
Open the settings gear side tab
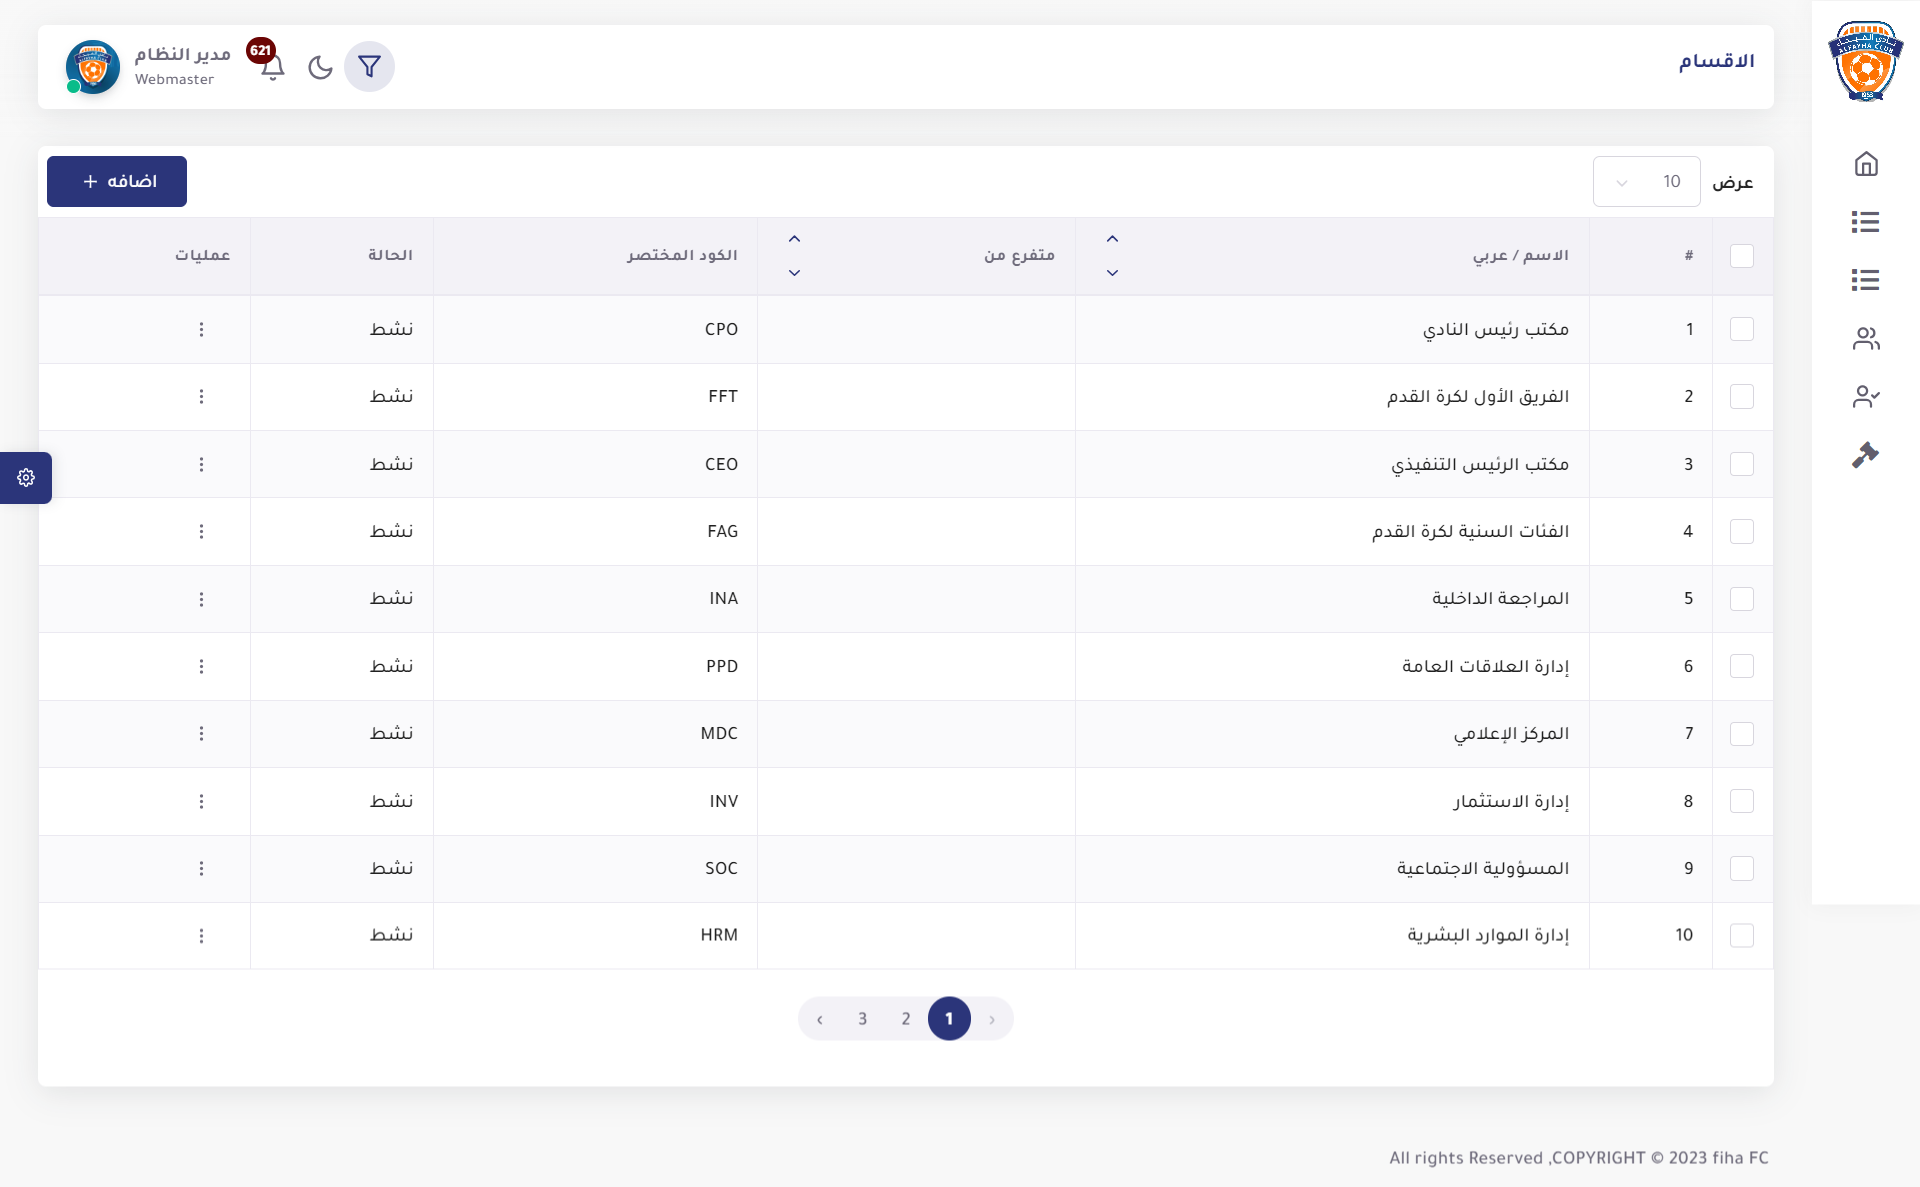[x=26, y=478]
